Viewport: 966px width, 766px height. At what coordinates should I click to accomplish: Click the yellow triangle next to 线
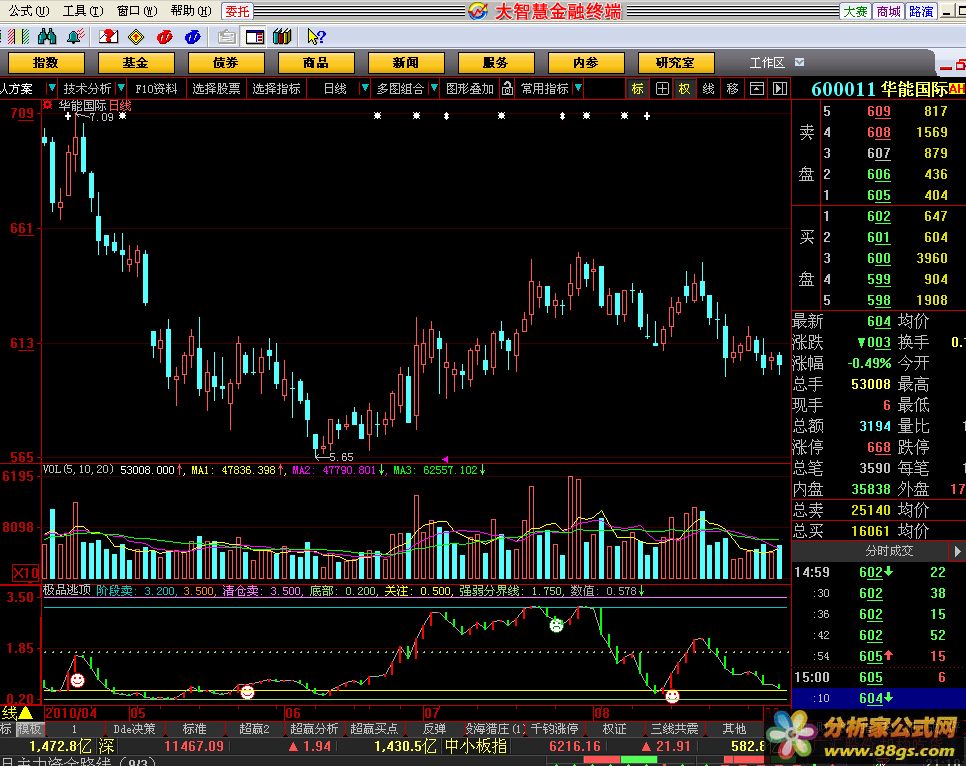pyautogui.click(x=25, y=714)
